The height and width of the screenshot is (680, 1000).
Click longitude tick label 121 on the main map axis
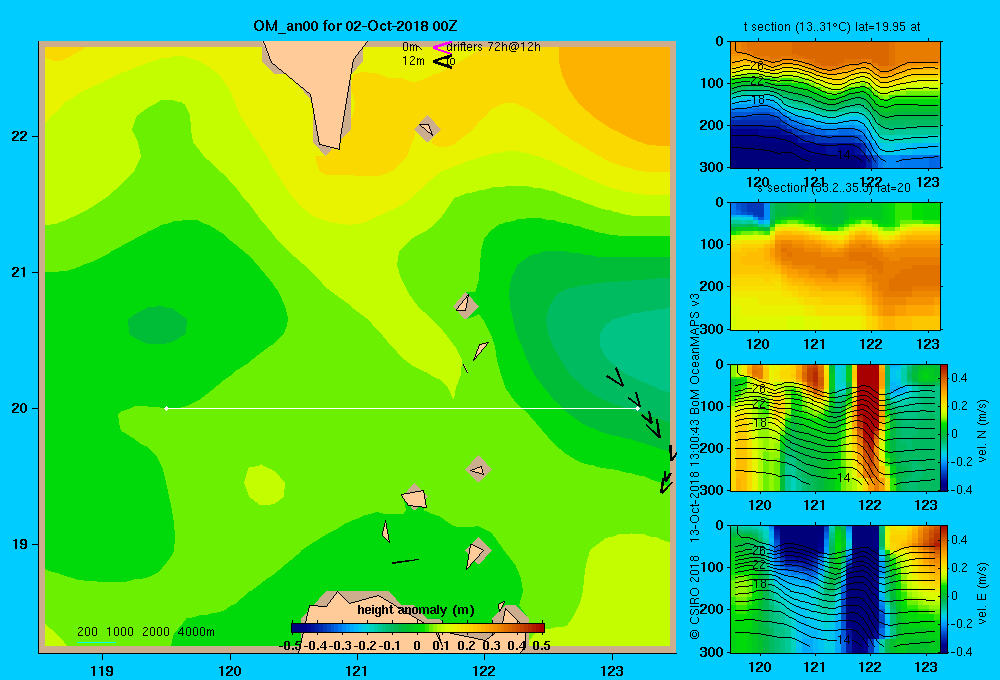point(357,670)
